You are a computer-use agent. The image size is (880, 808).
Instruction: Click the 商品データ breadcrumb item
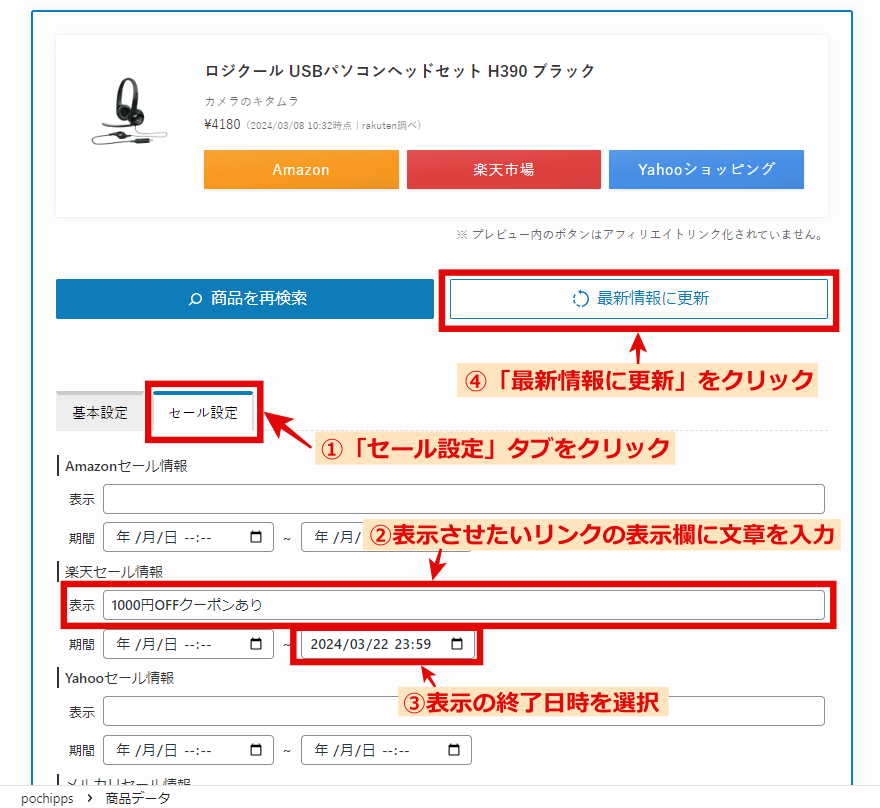(x=138, y=798)
